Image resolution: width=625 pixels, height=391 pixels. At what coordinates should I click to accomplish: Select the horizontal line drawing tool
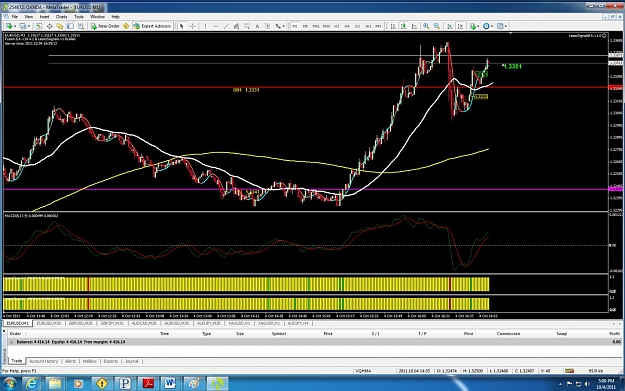[x=216, y=26]
